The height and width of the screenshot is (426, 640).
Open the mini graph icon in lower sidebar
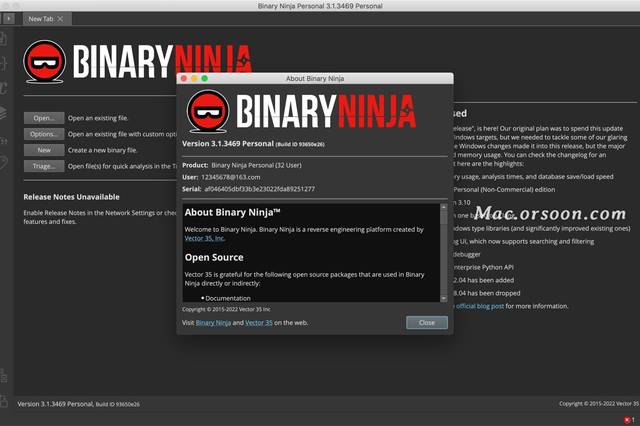click(x=4, y=376)
